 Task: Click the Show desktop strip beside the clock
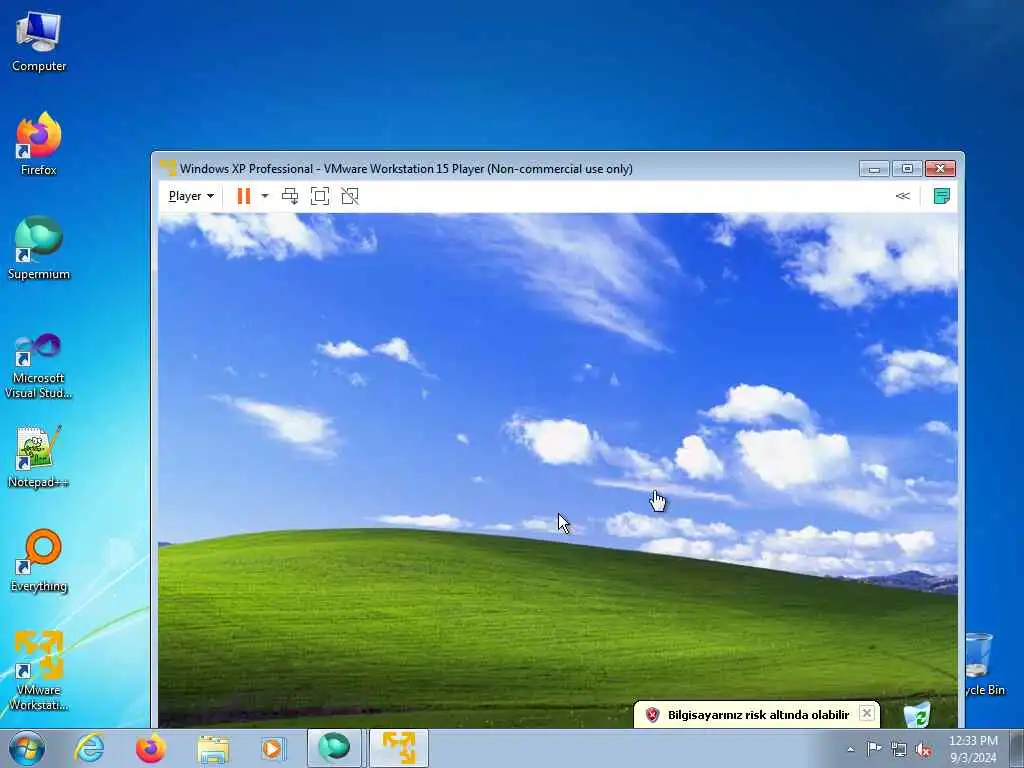click(x=1017, y=748)
